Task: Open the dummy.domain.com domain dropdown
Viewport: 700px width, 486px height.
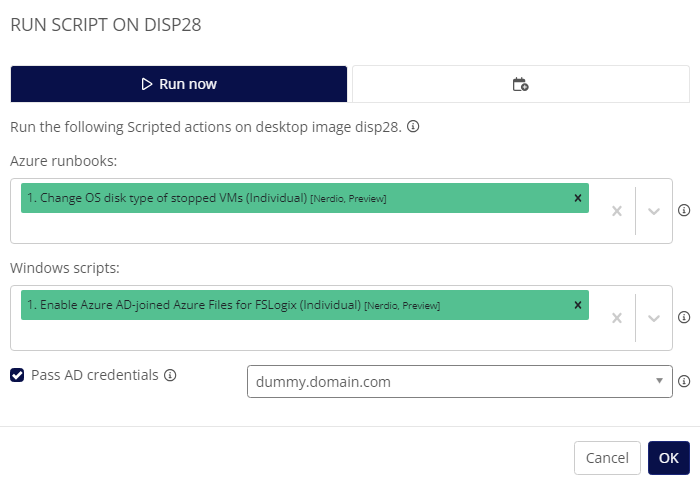Action: click(x=459, y=382)
